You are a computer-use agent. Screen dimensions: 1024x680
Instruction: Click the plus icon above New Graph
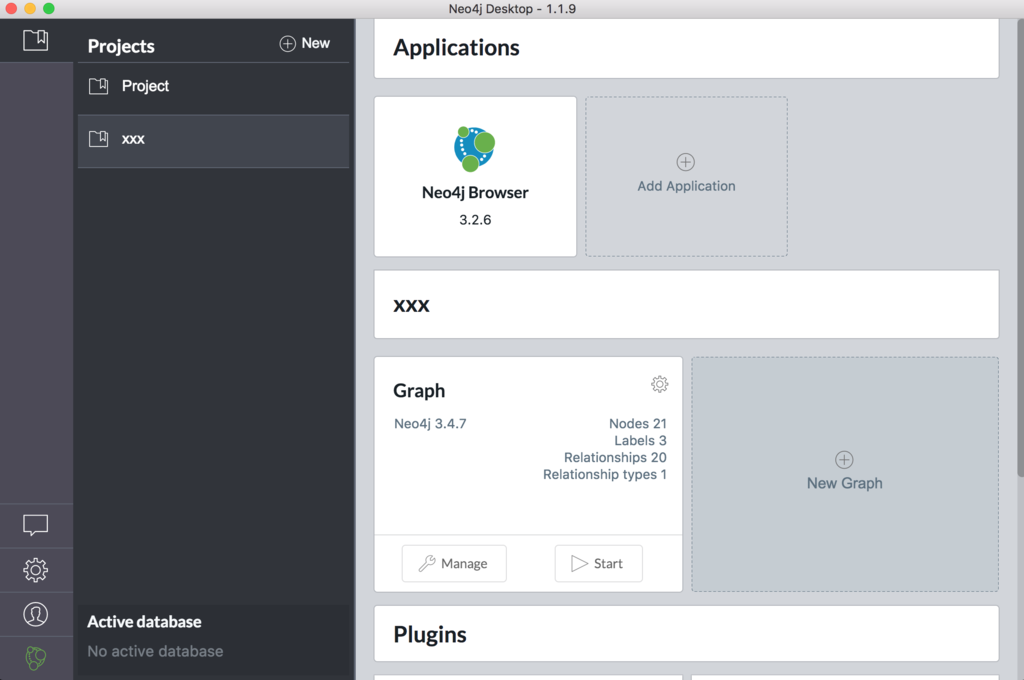[x=844, y=460]
